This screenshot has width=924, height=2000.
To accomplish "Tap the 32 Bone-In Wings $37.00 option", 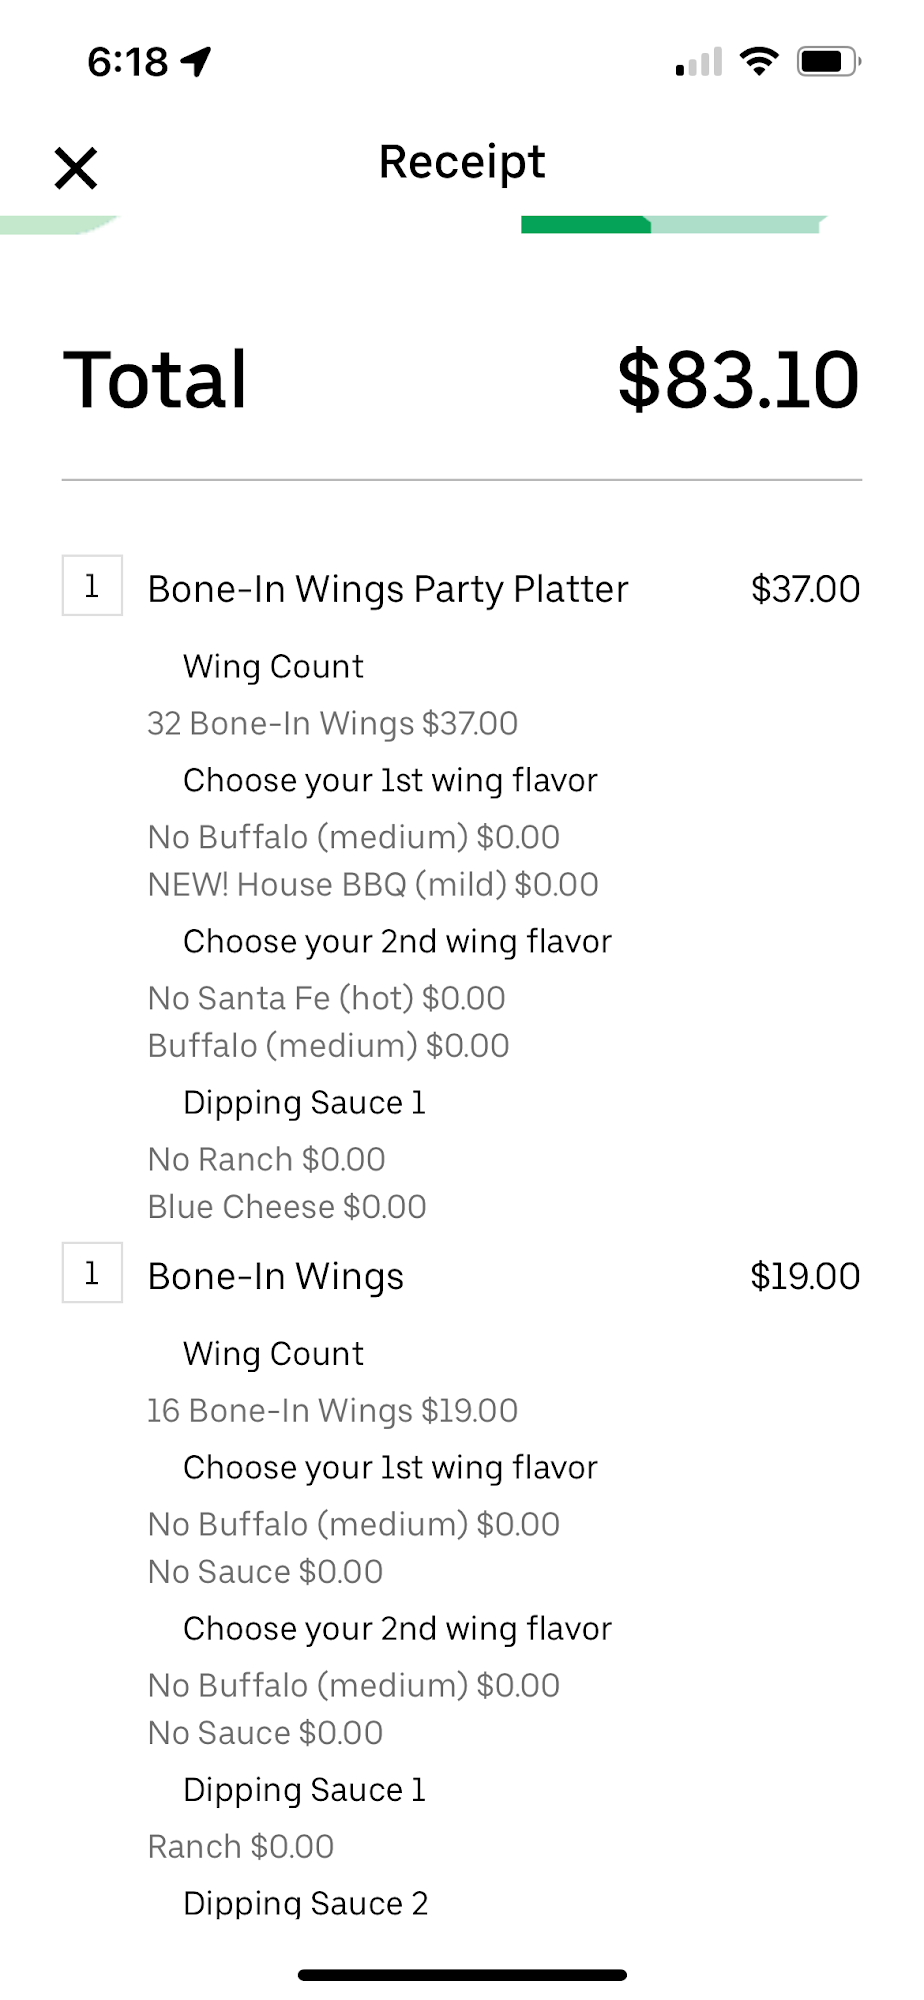I will tap(332, 723).
